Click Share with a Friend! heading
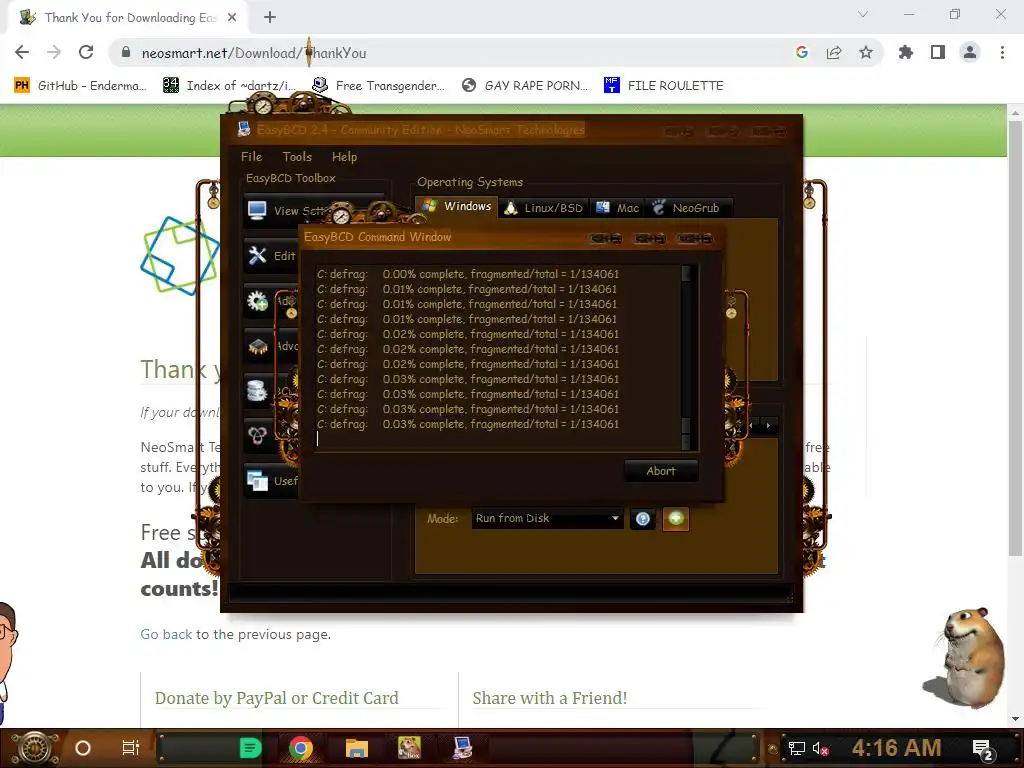1024x768 pixels. [550, 698]
